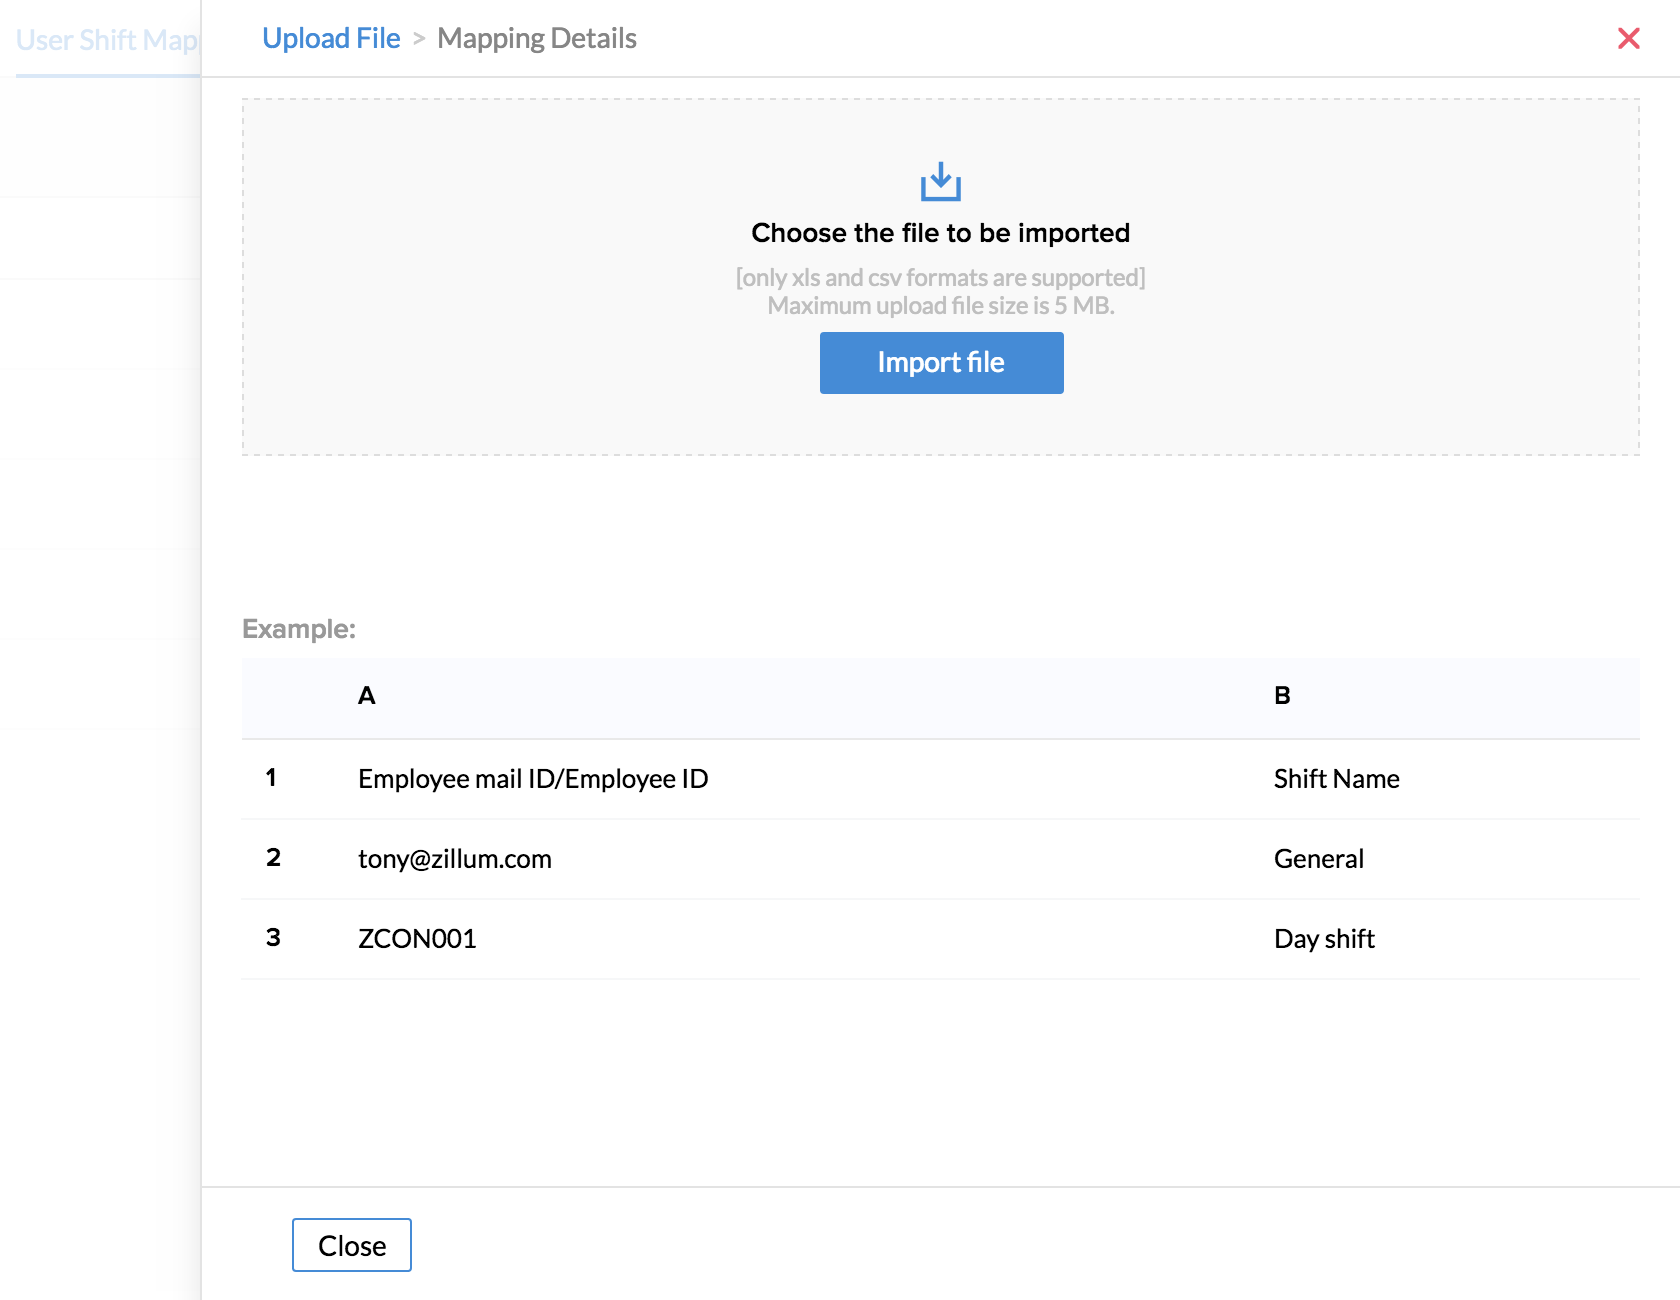1680x1300 pixels.
Task: Click the breadcrumb arrow separator
Action: pos(419,39)
